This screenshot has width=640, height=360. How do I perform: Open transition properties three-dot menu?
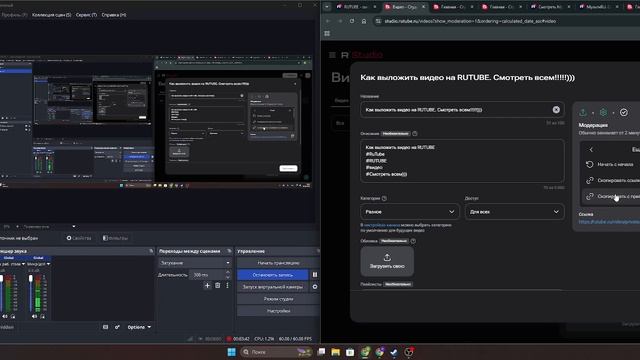click(227, 286)
